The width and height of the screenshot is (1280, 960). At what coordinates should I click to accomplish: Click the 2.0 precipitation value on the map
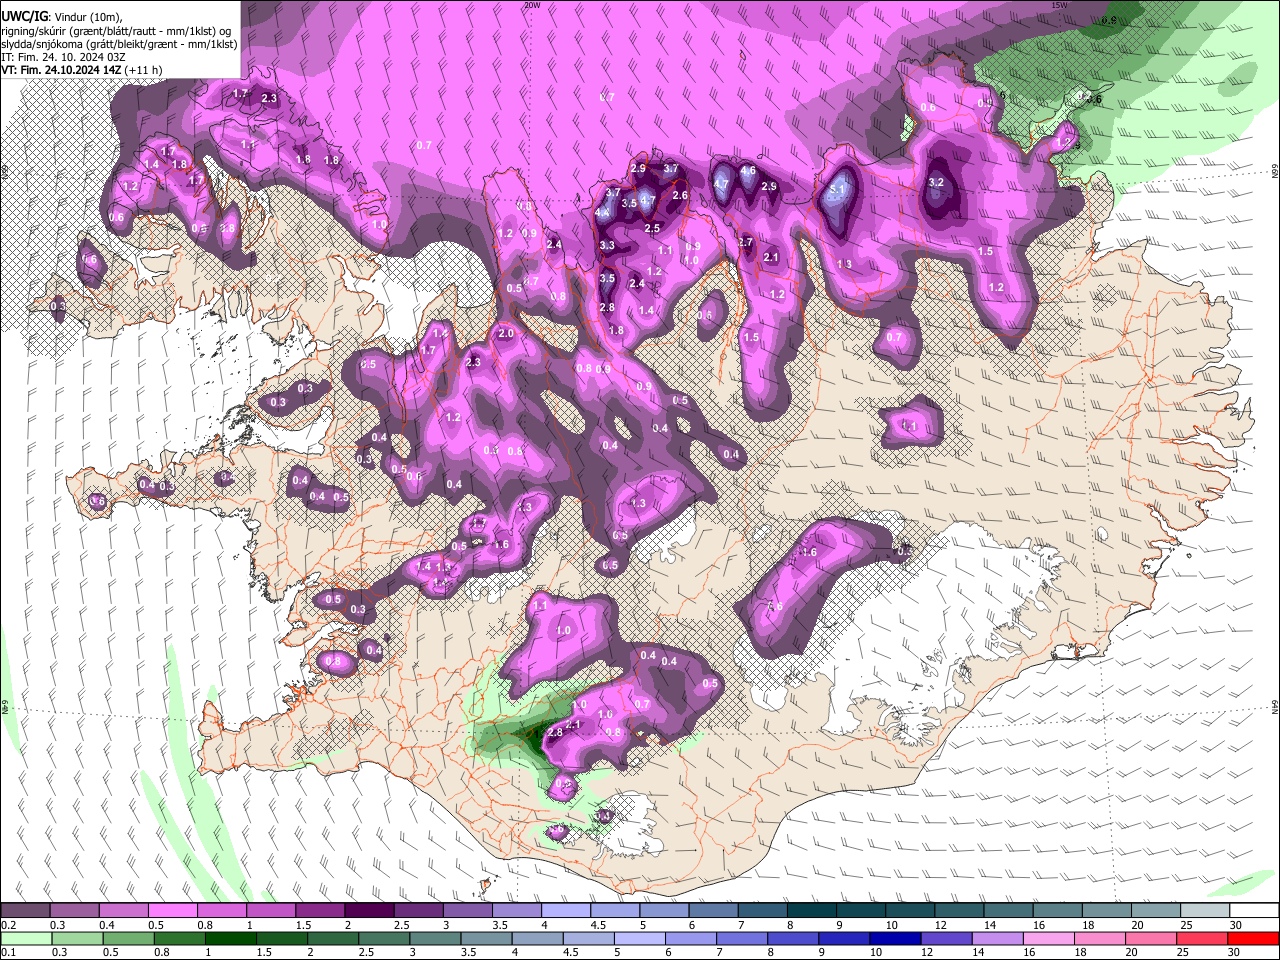coord(506,334)
